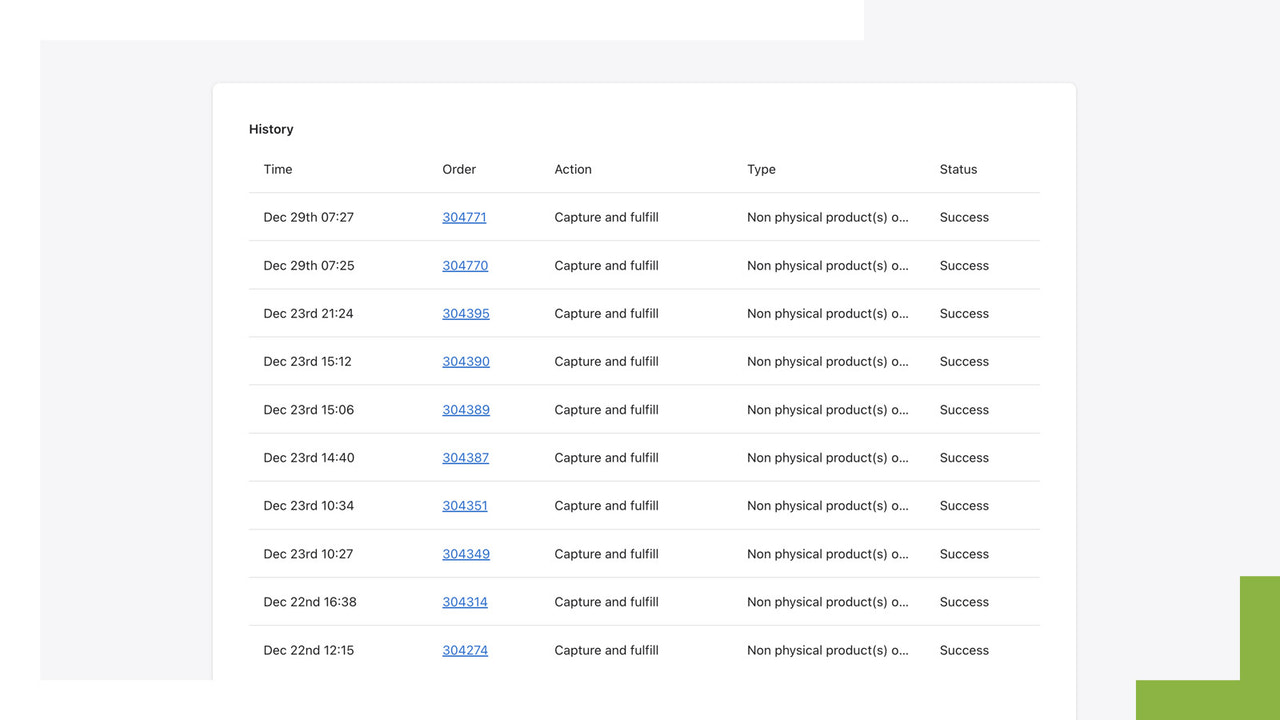Open order 304351 from history

(464, 505)
